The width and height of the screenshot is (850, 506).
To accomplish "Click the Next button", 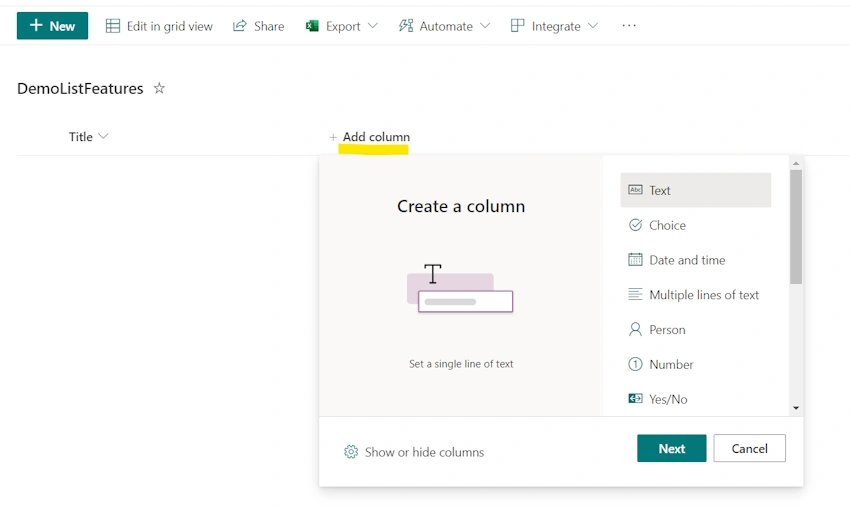I will click(672, 449).
